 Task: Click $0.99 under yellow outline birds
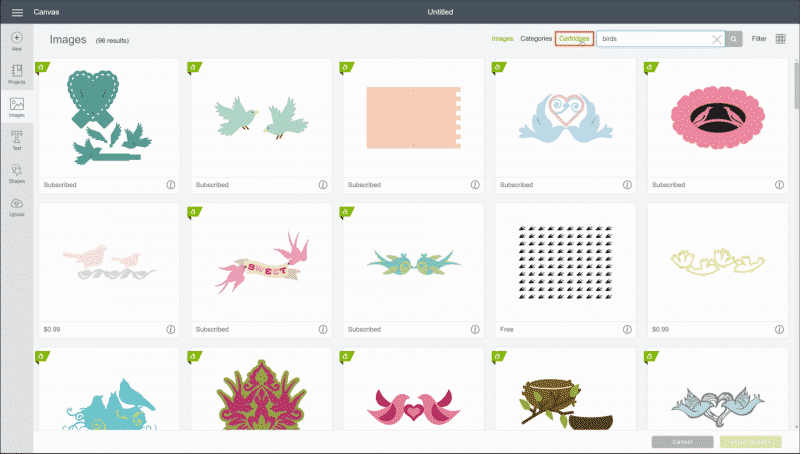coord(660,330)
